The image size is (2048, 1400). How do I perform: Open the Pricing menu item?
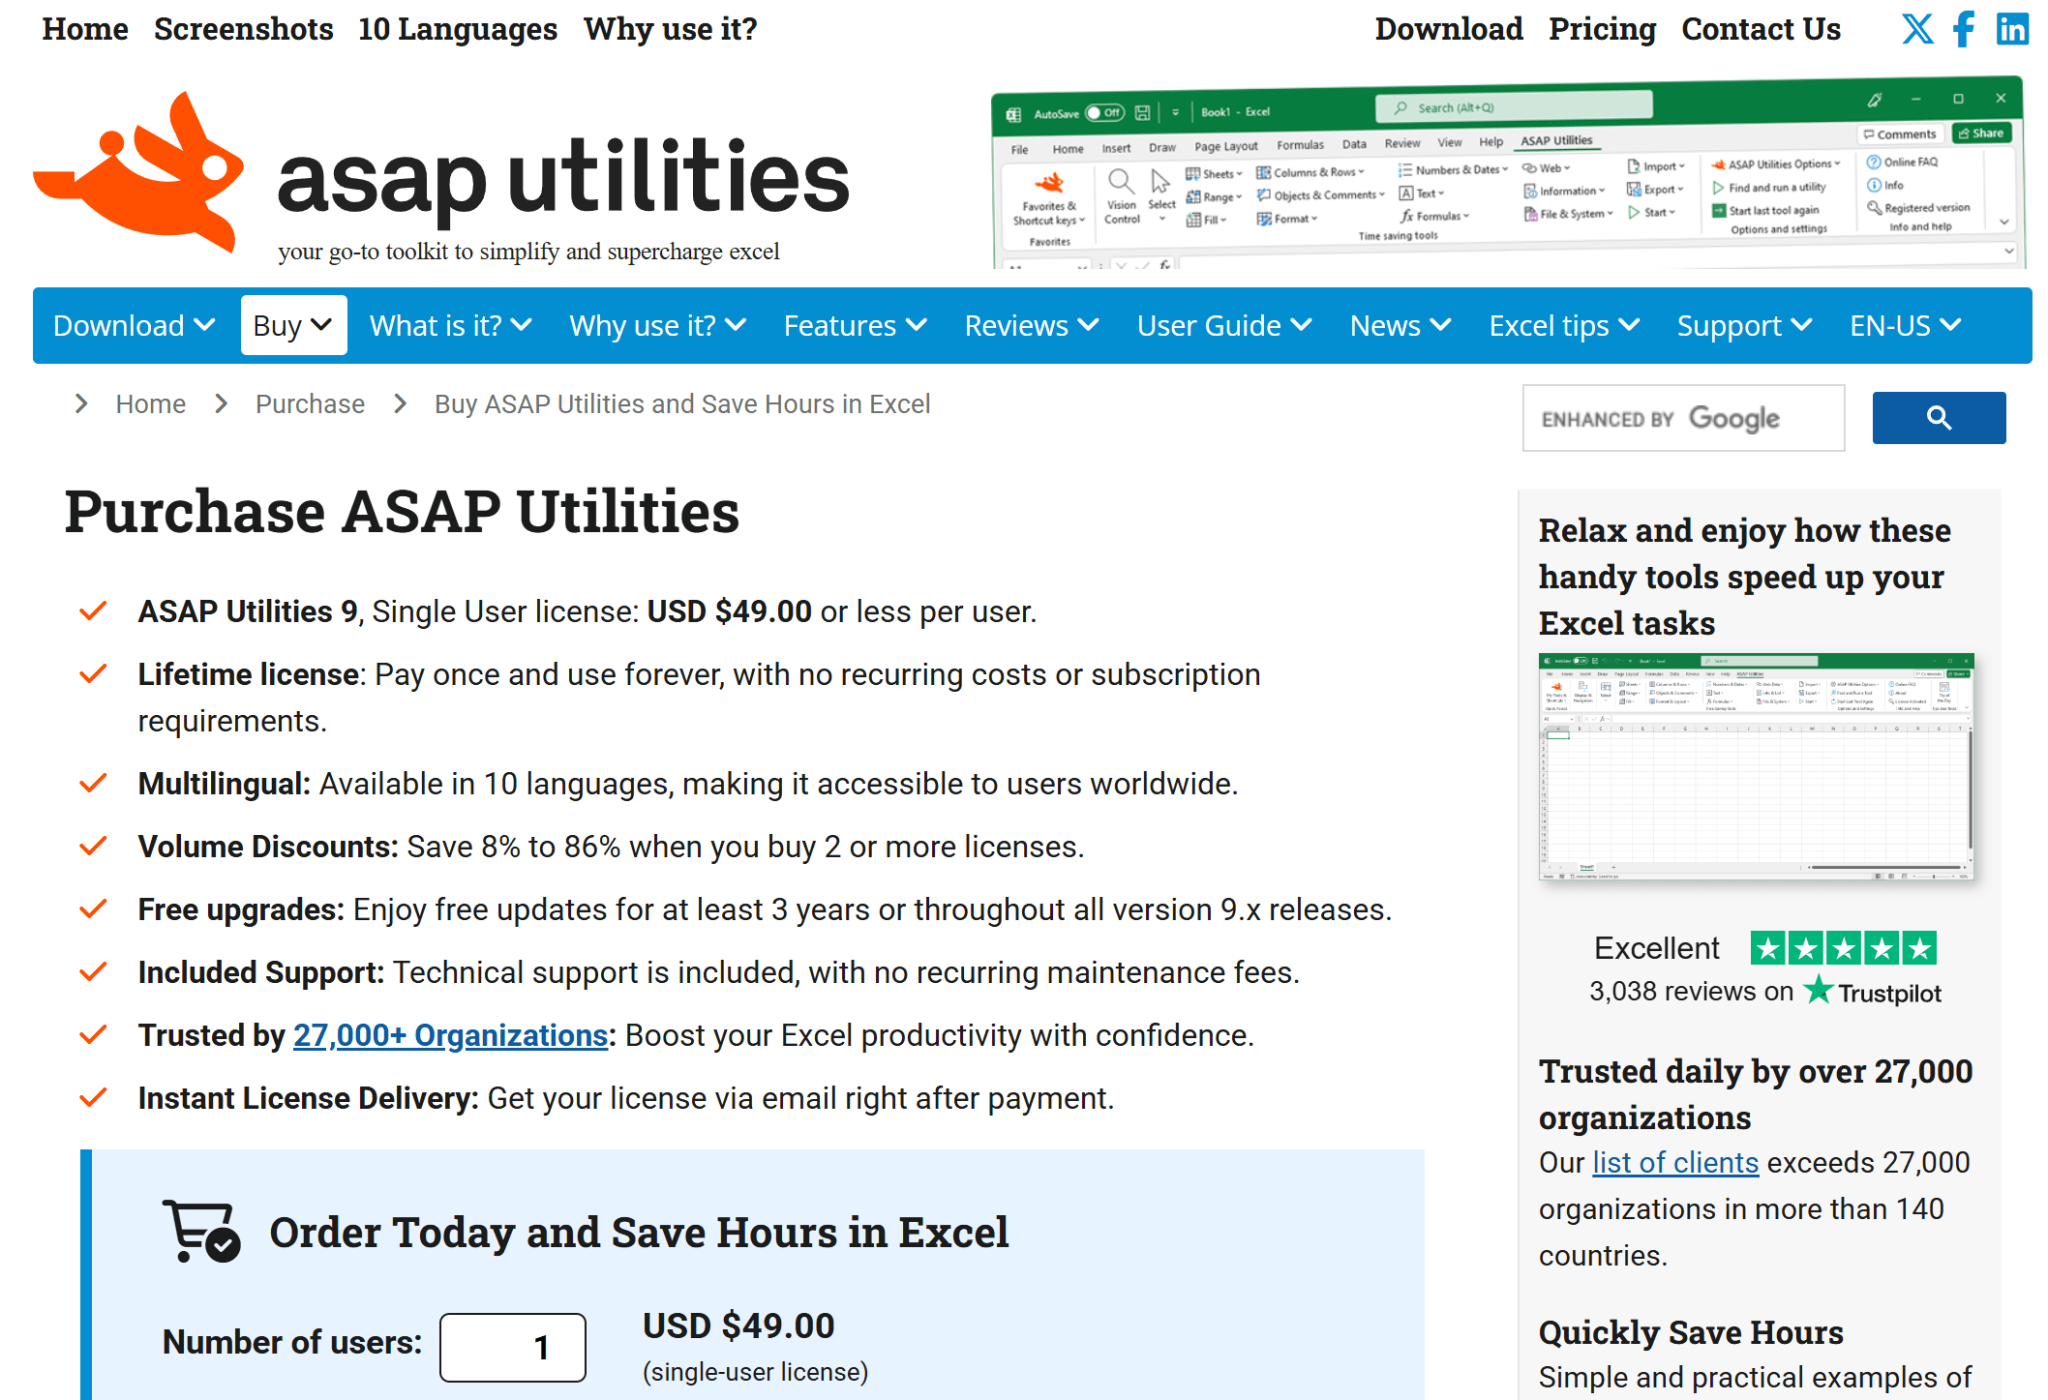[x=1602, y=29]
